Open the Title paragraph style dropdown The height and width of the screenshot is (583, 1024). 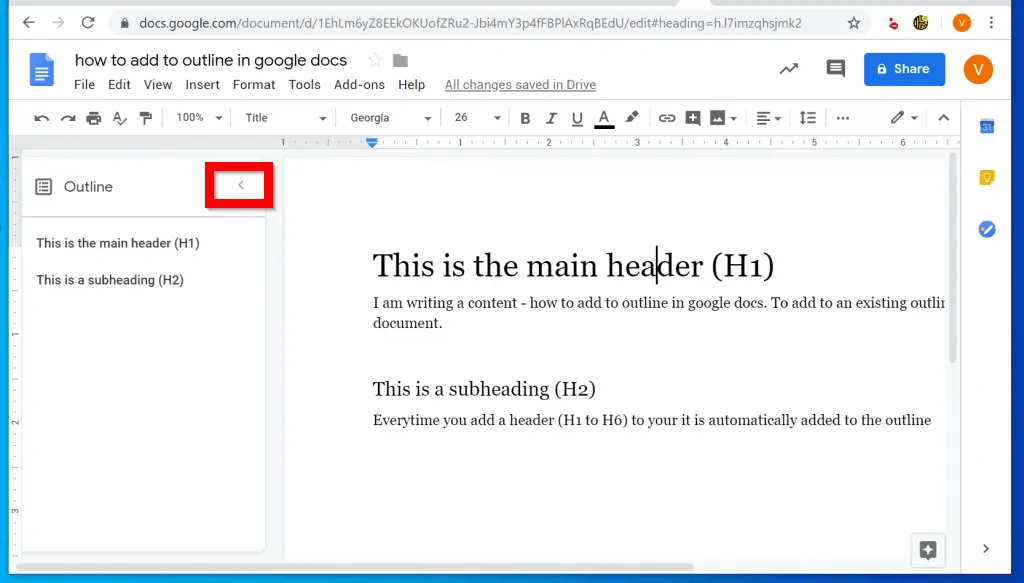285,118
